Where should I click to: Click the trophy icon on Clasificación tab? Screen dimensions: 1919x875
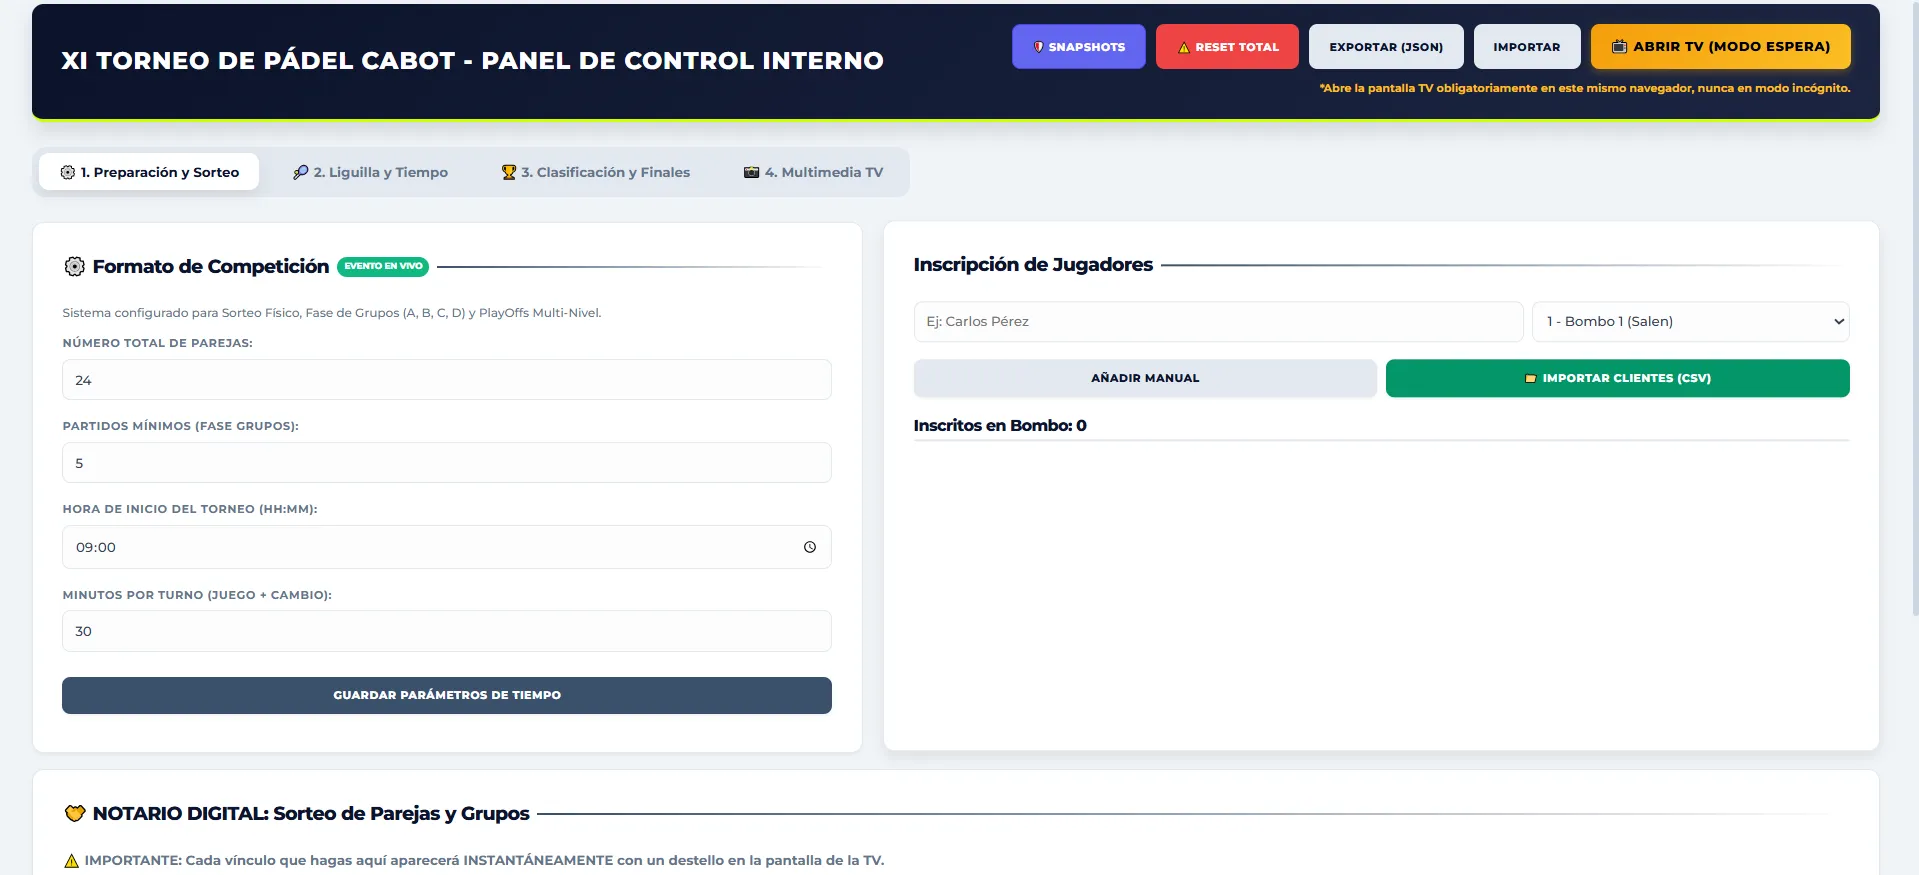(509, 172)
